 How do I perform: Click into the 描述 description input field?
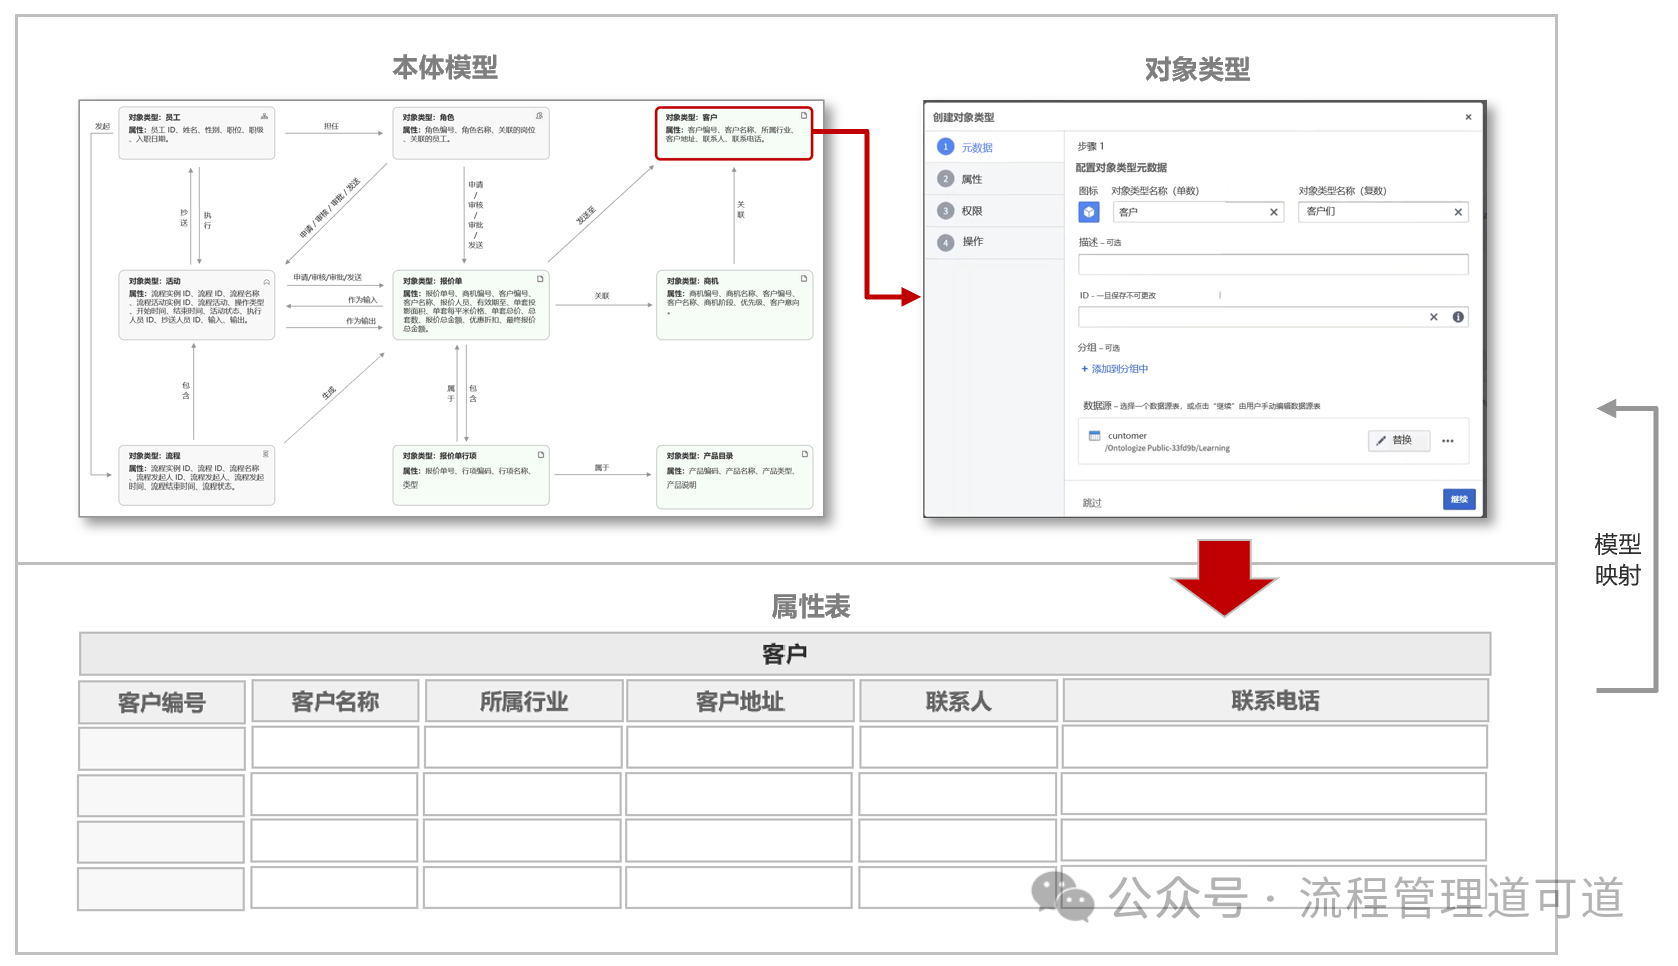(x=1272, y=265)
